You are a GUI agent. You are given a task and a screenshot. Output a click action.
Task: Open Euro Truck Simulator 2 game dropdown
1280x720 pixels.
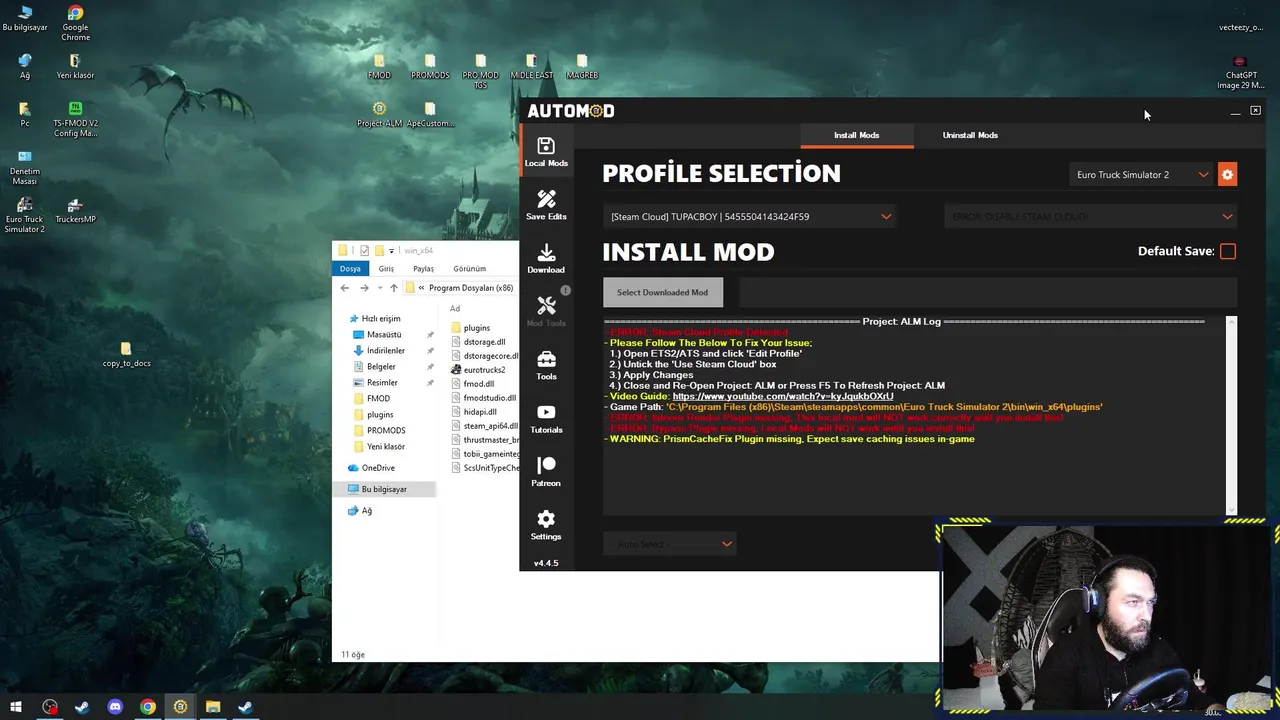click(x=1141, y=175)
